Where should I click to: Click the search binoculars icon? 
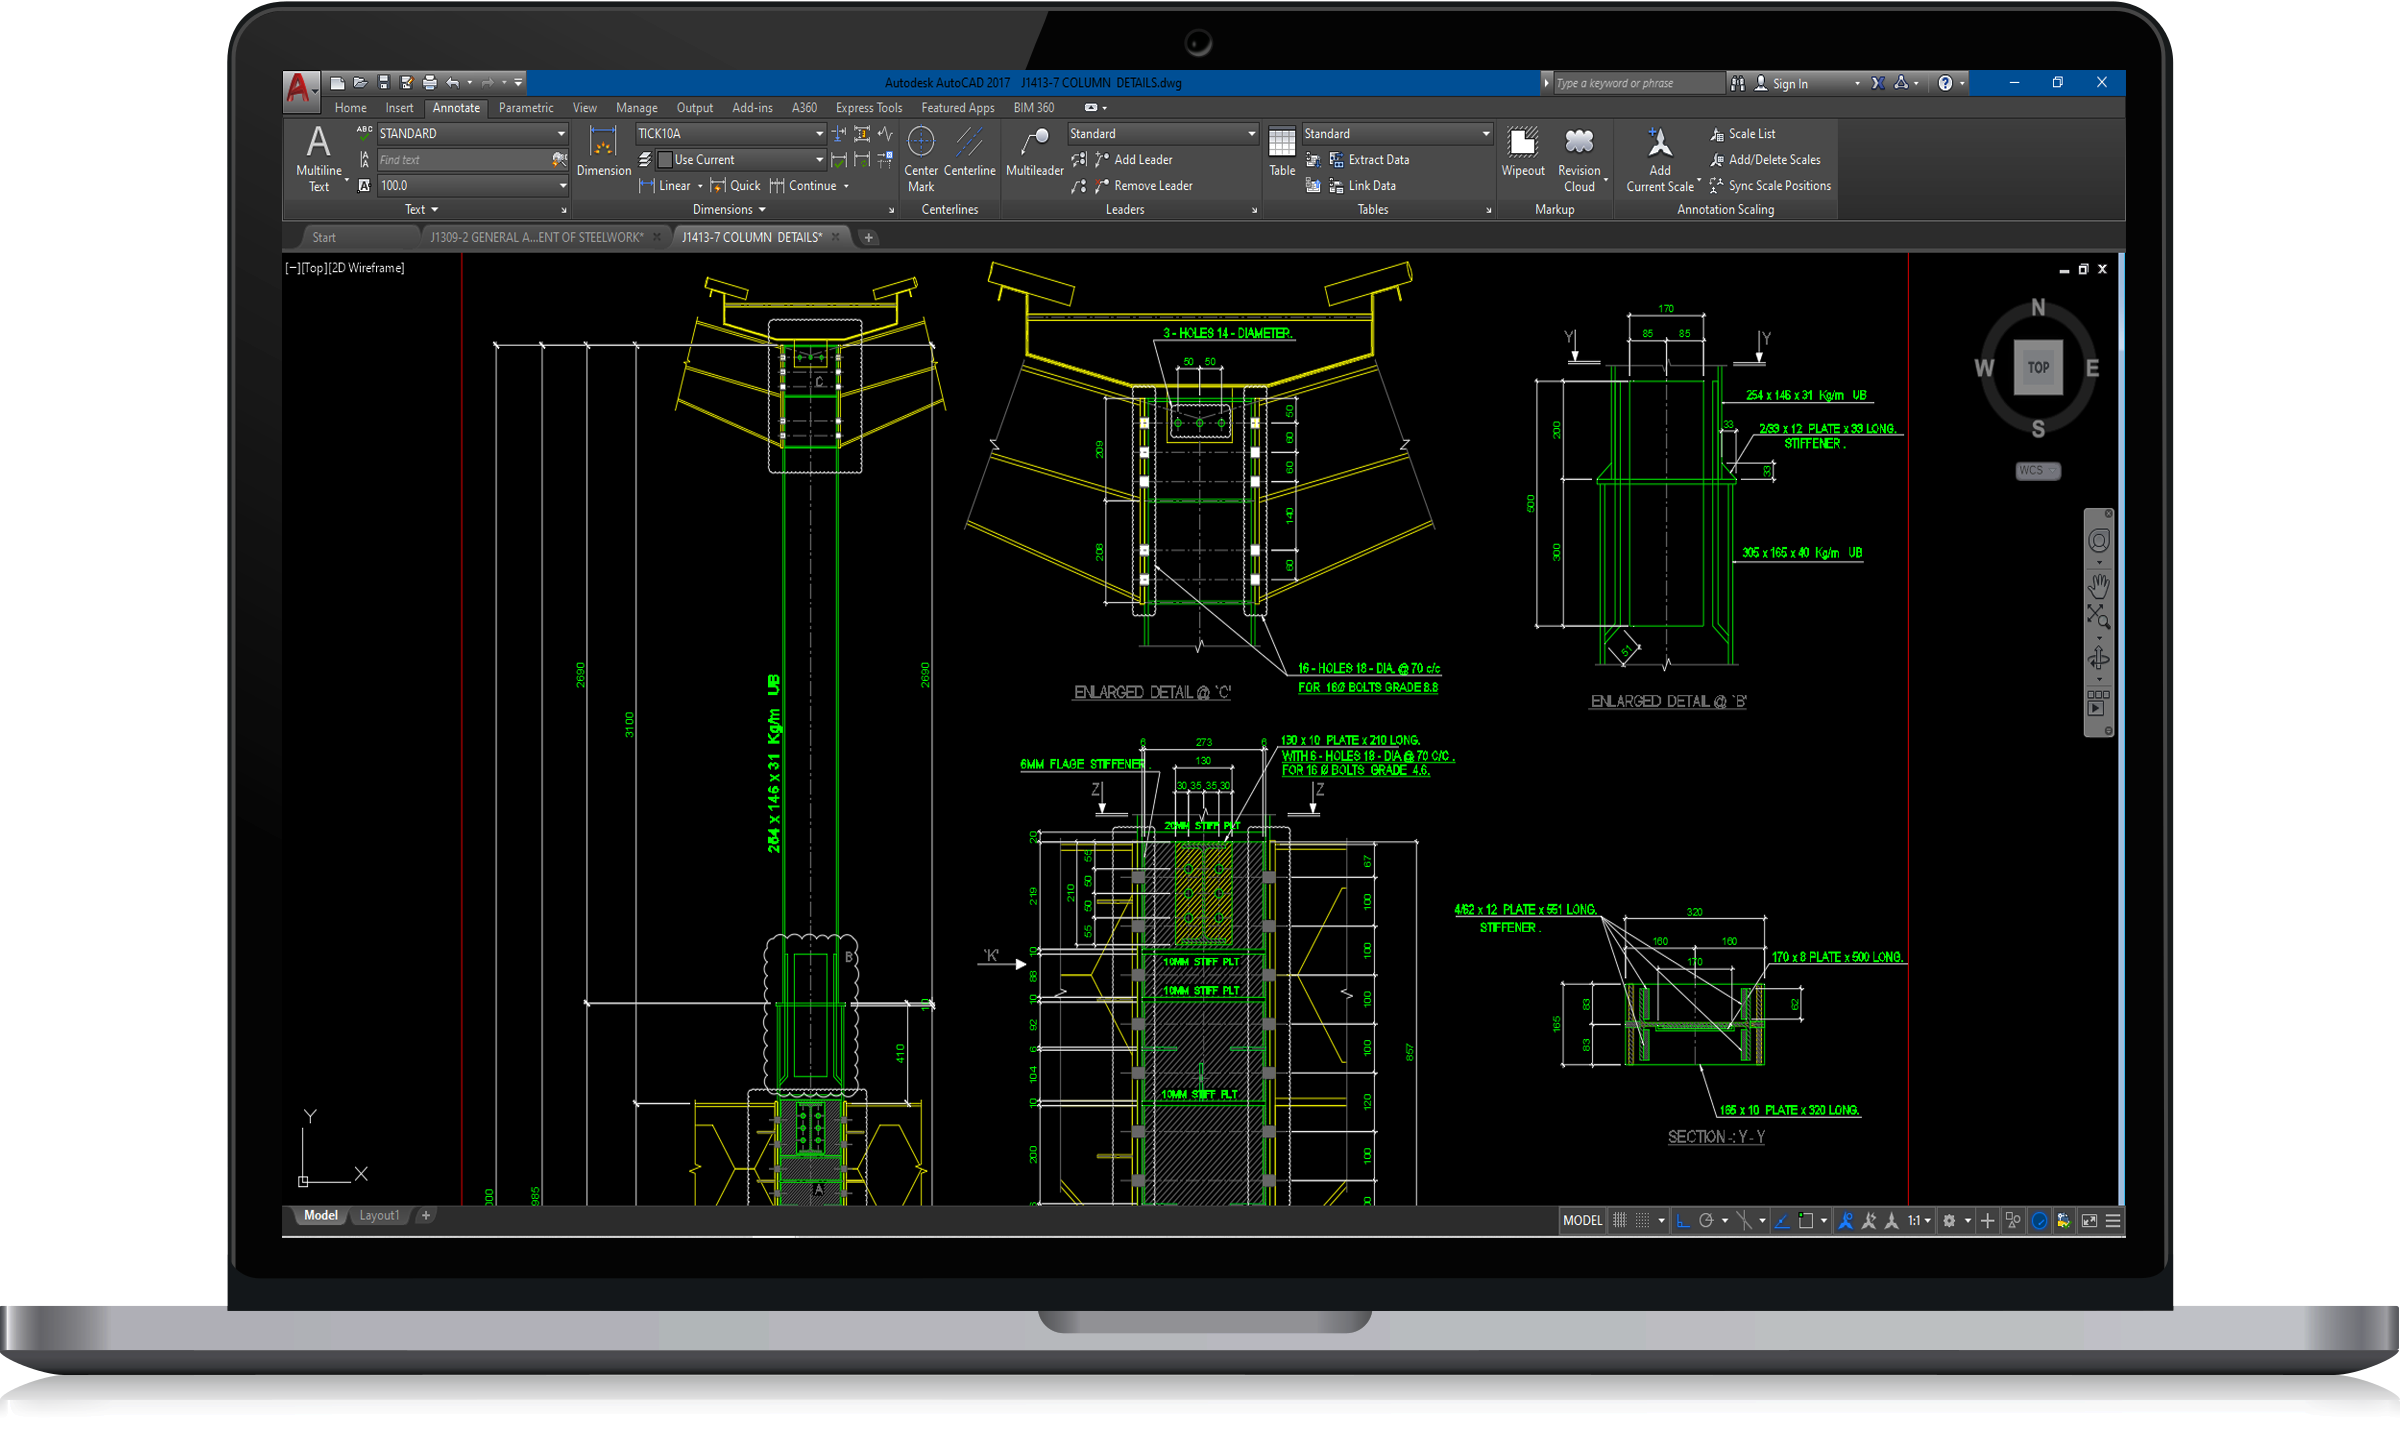point(1738,83)
